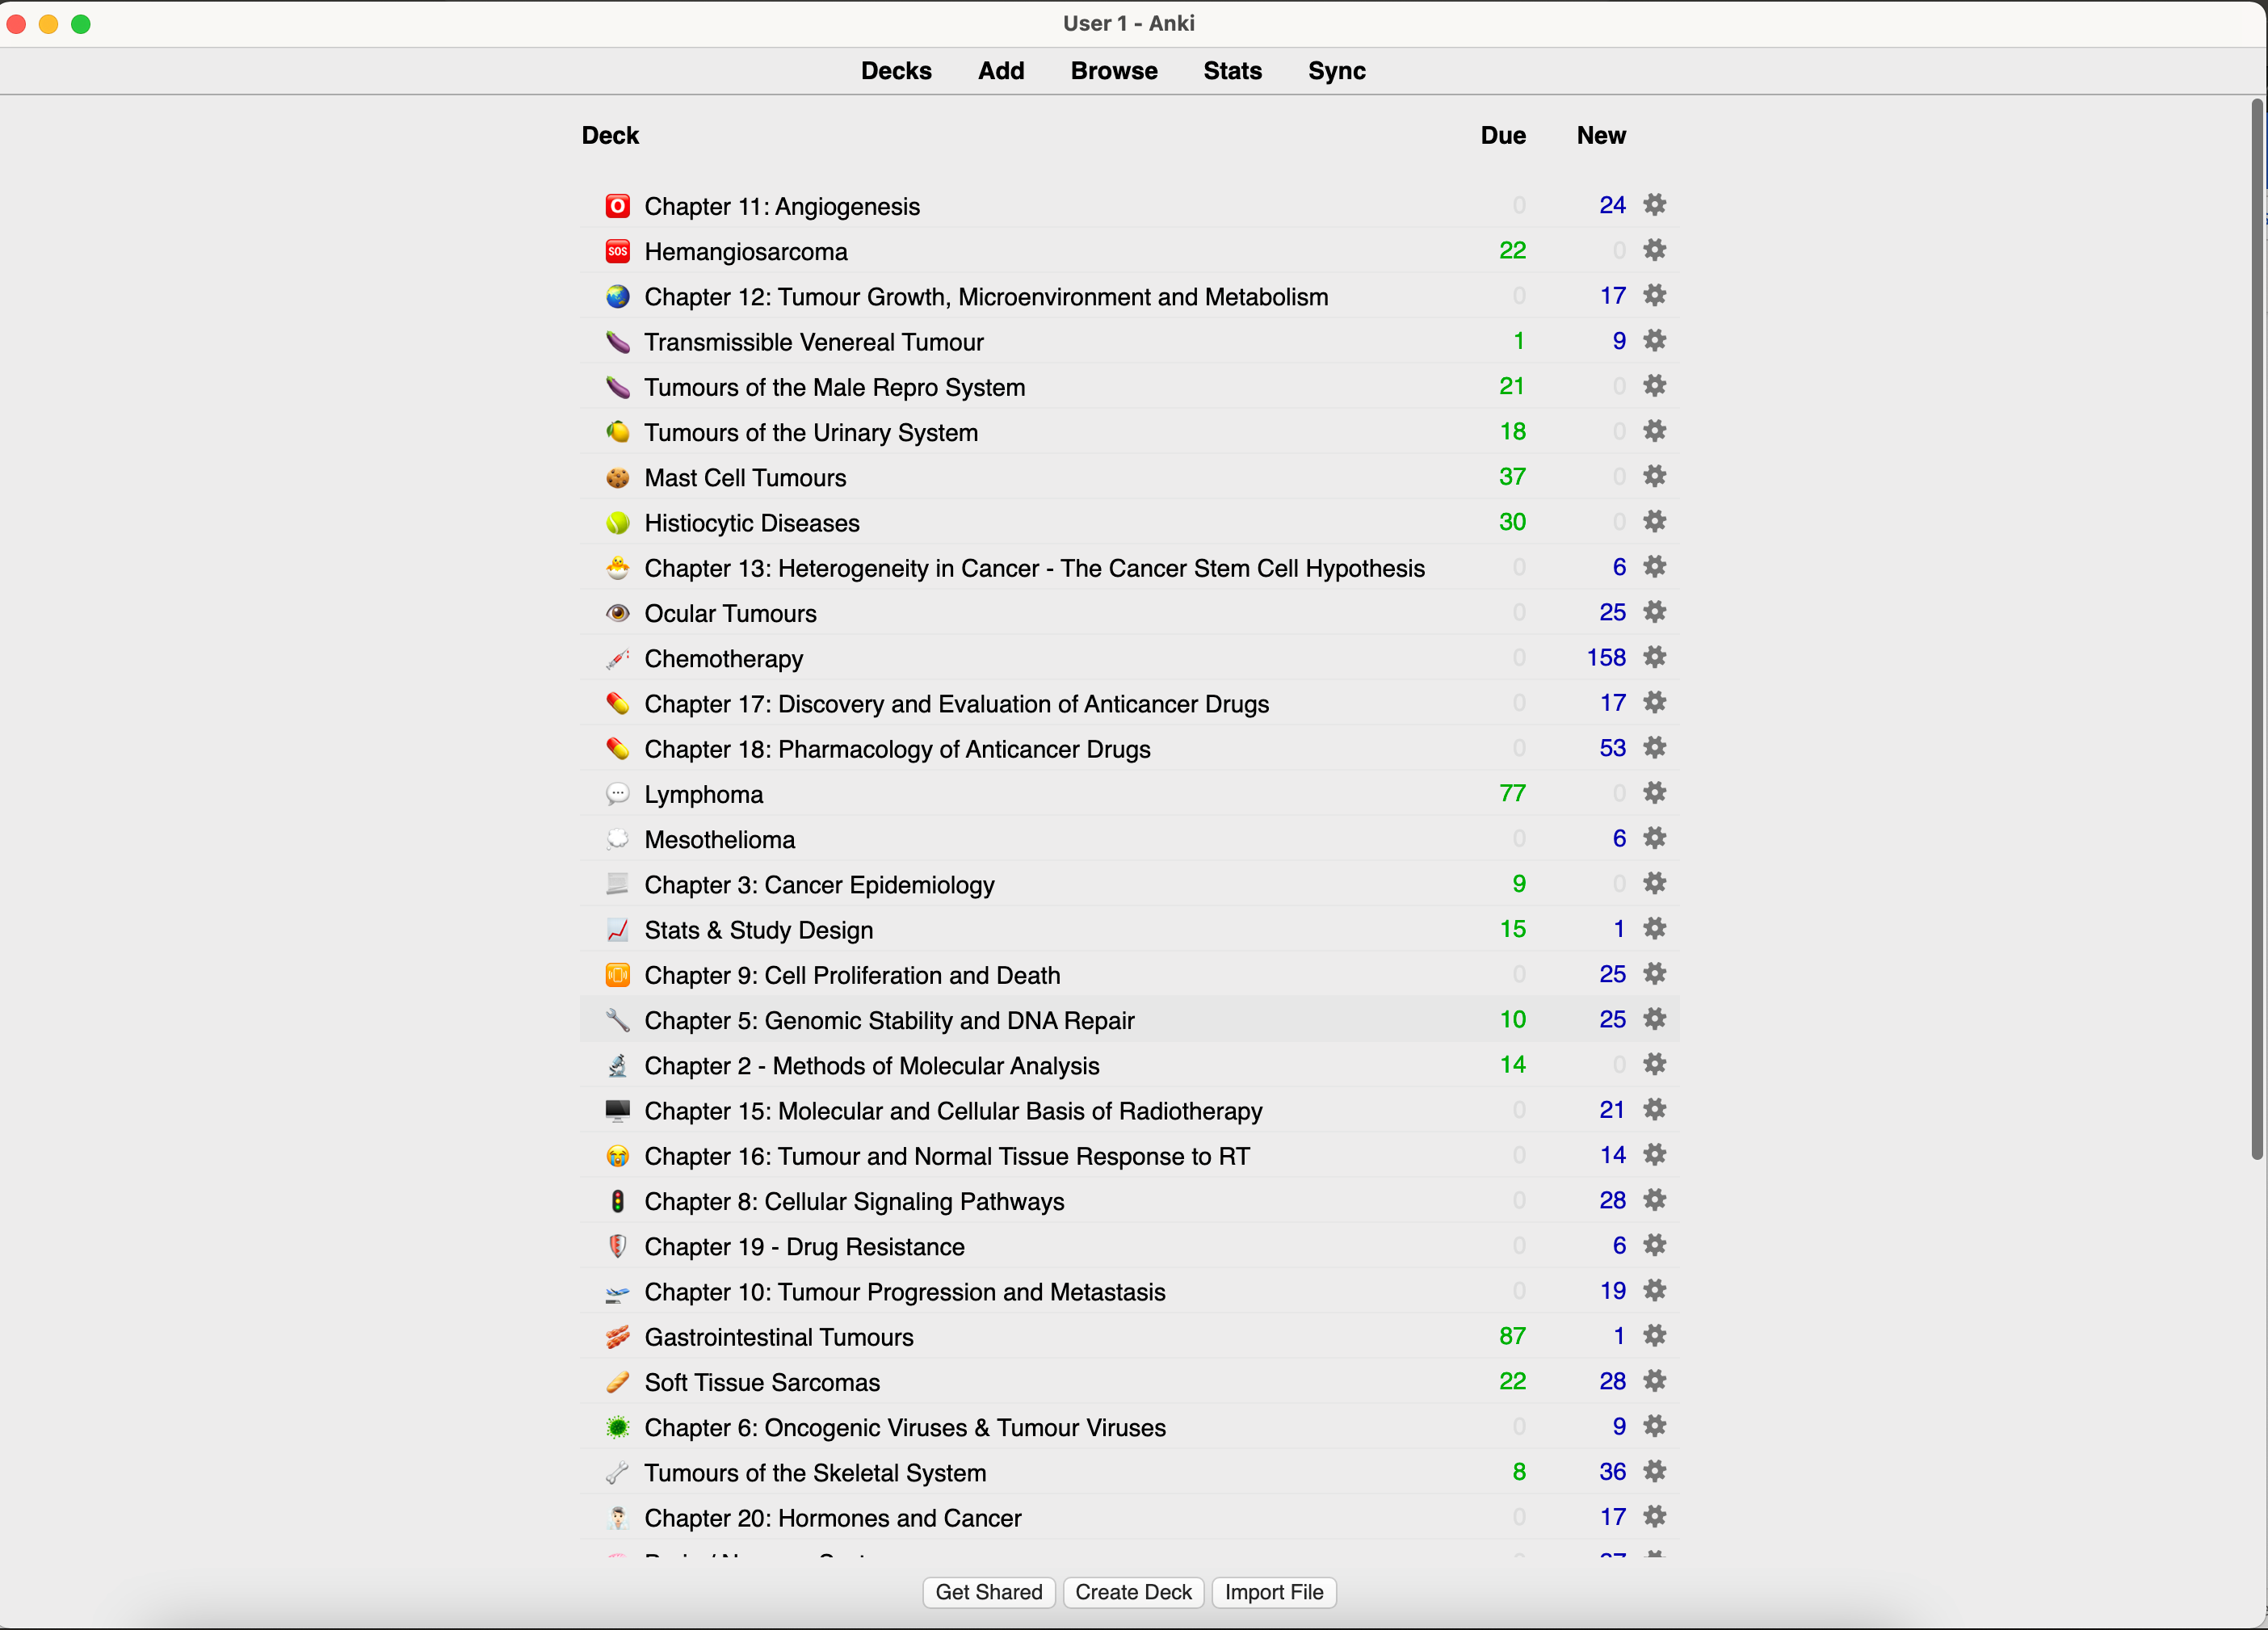The image size is (2268, 1630).
Task: Open options gear for Hemangiosarcoma deck
Action: (x=1655, y=250)
